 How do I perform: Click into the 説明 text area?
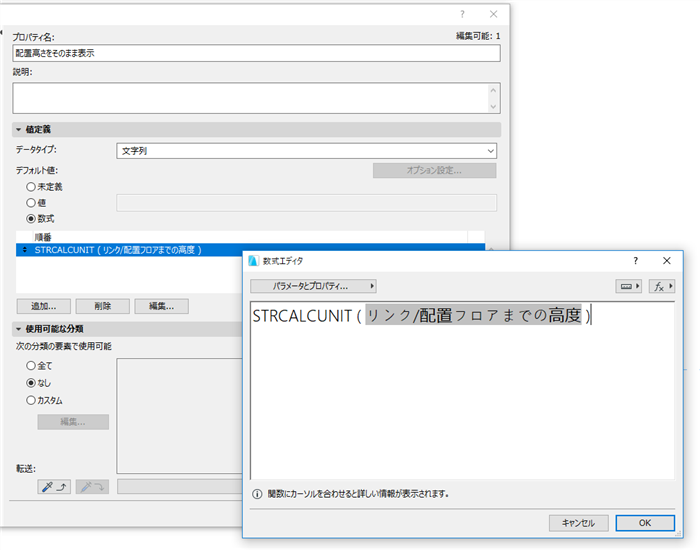(x=251, y=98)
